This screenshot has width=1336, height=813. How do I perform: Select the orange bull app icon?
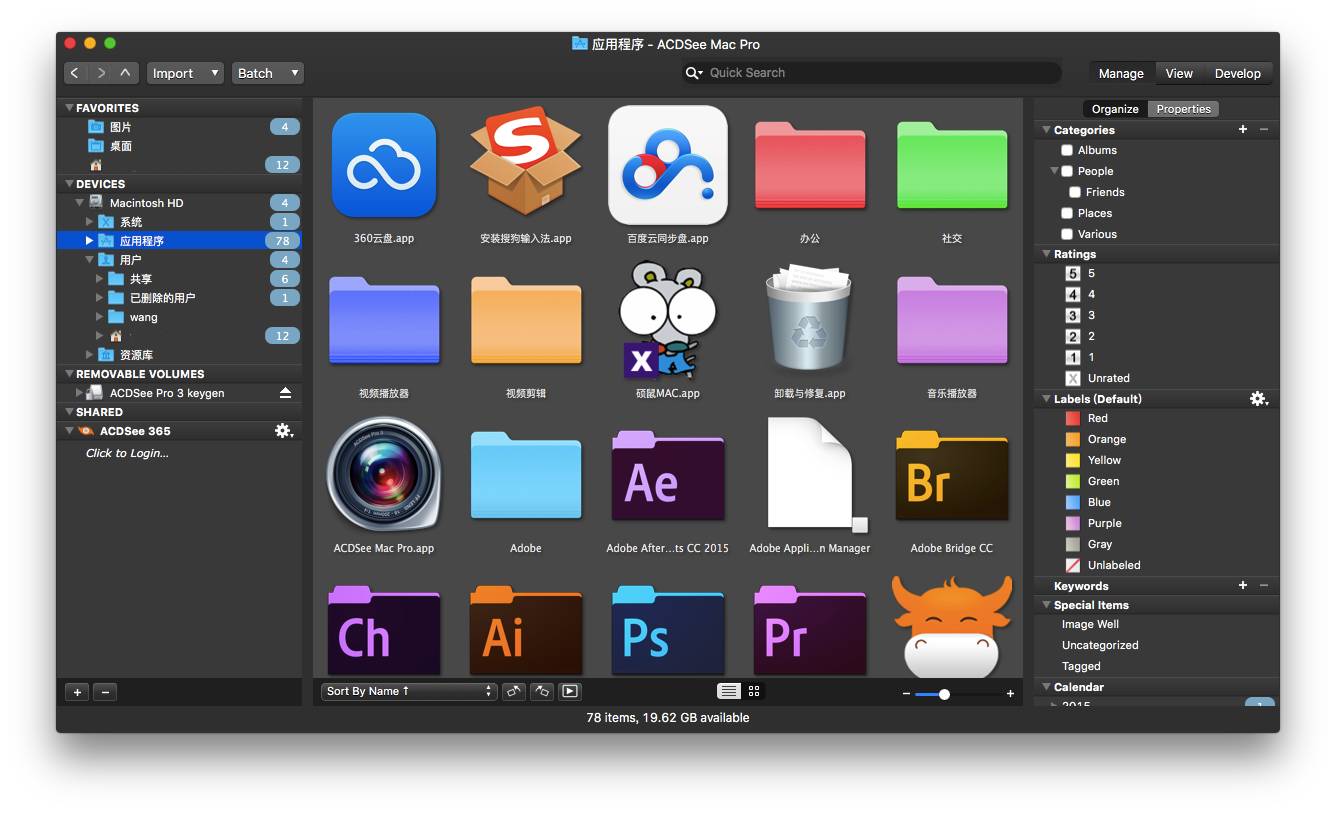click(952, 627)
